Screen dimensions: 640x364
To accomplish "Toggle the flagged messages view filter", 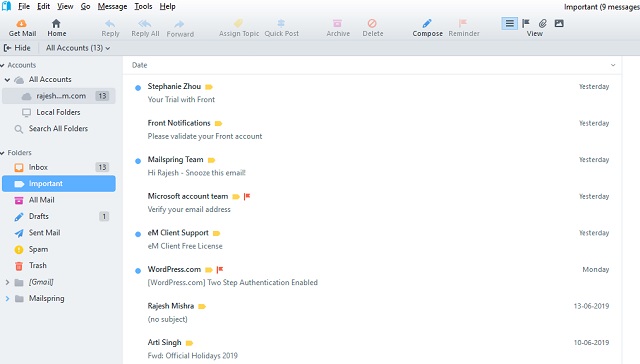I will 526,23.
